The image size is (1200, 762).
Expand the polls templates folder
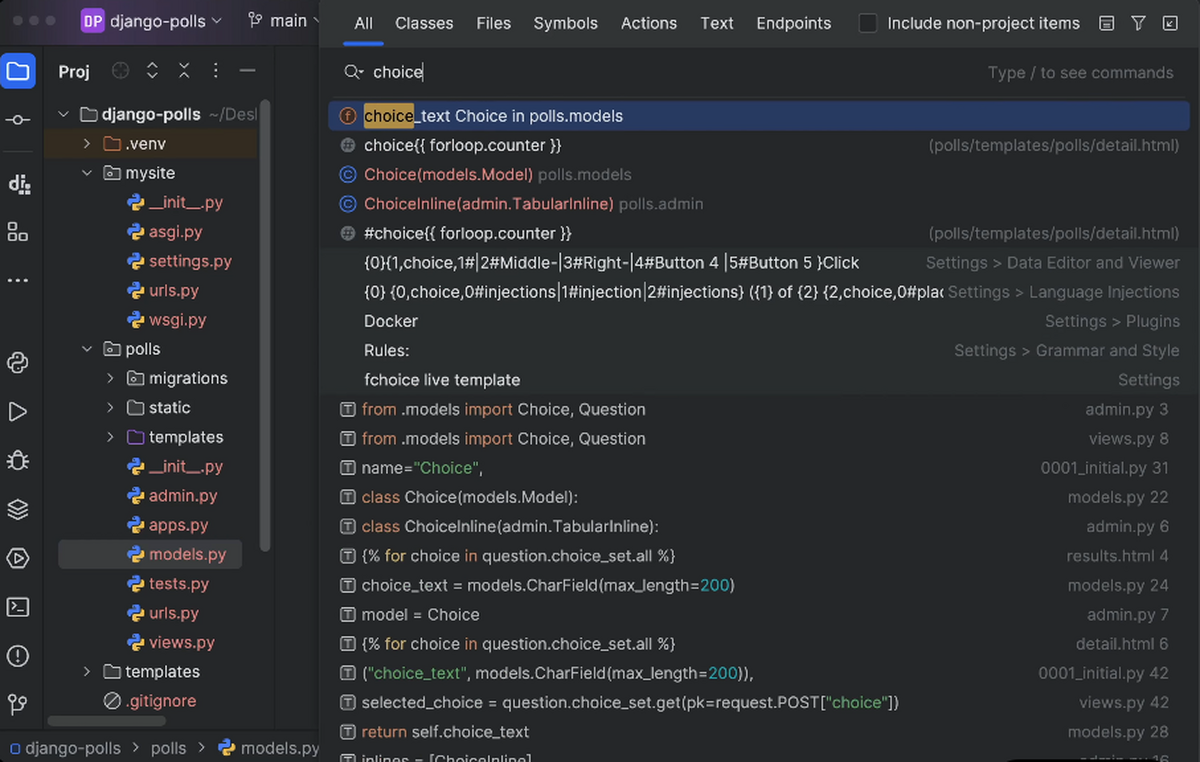point(111,437)
